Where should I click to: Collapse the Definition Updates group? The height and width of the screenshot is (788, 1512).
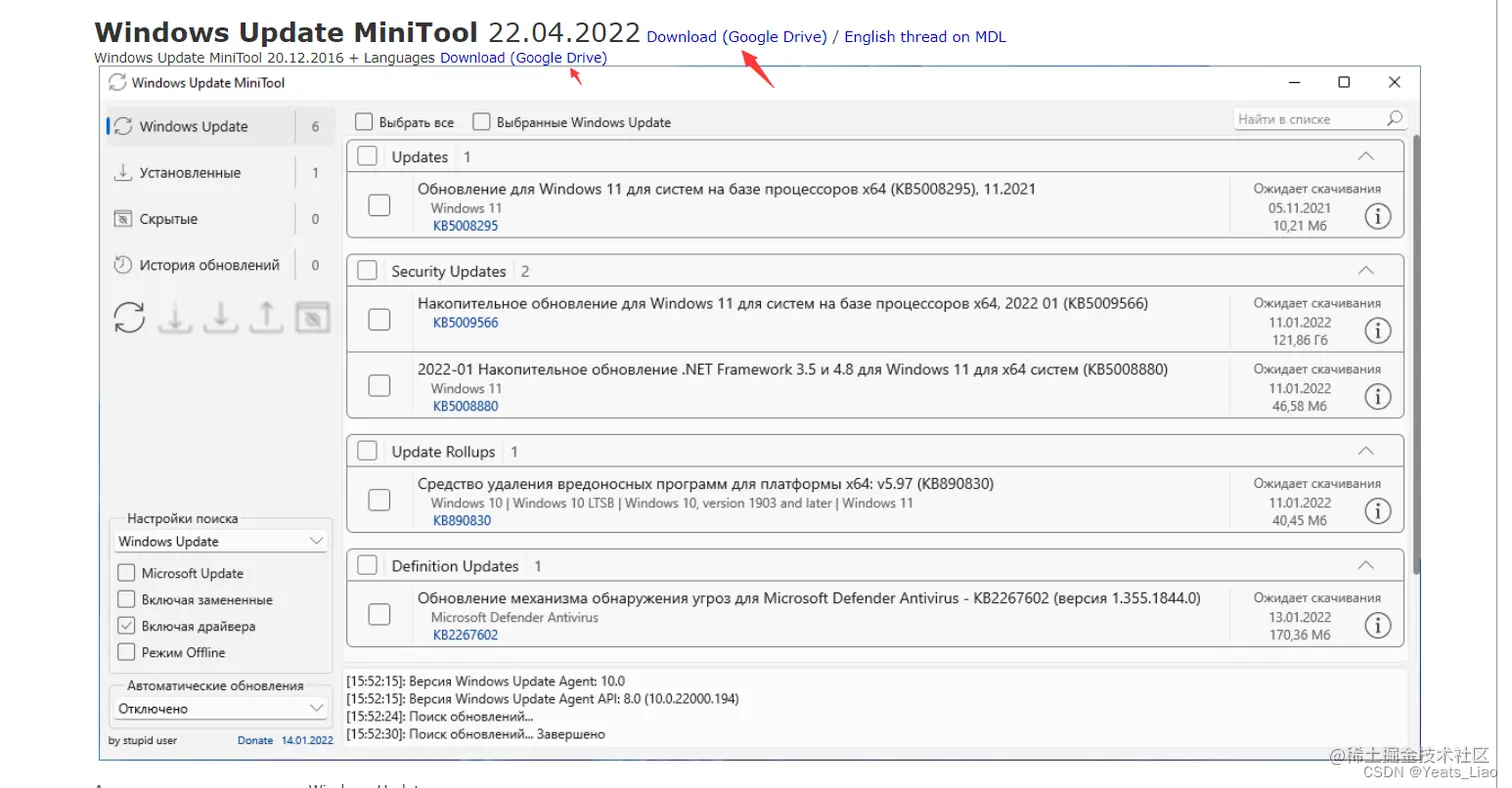(x=1365, y=565)
